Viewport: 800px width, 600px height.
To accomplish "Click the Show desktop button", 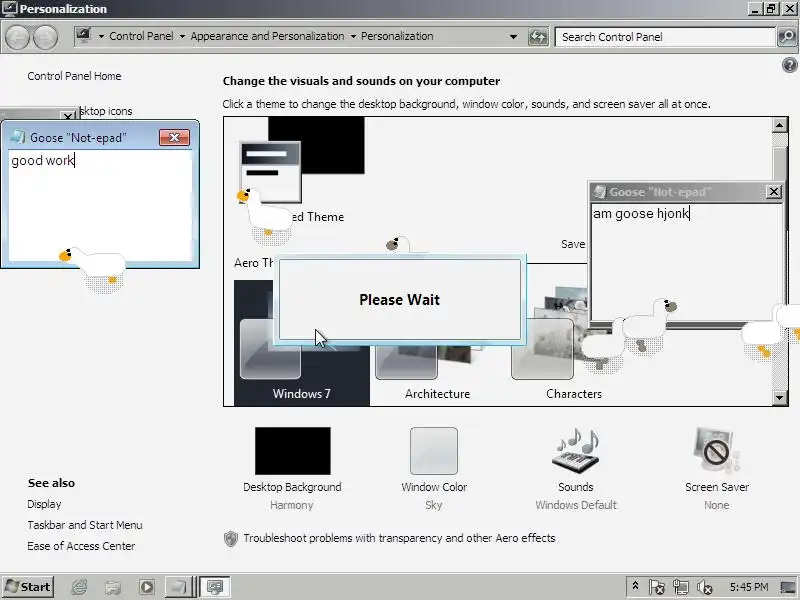I will [789, 587].
